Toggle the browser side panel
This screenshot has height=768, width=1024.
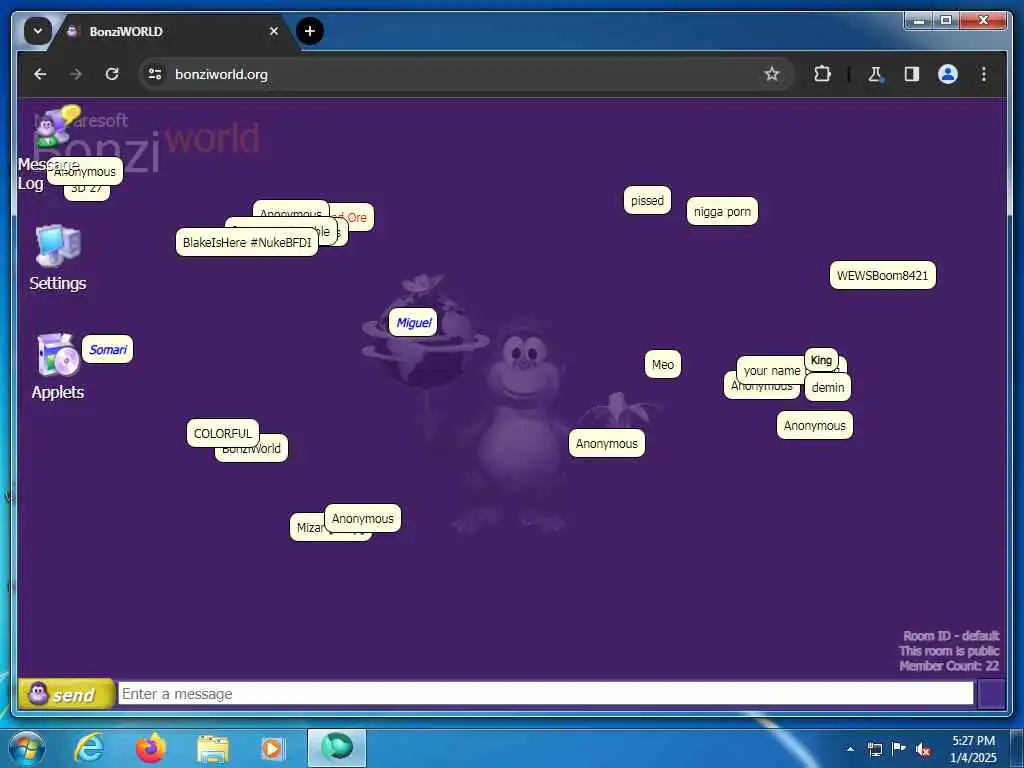click(912, 74)
